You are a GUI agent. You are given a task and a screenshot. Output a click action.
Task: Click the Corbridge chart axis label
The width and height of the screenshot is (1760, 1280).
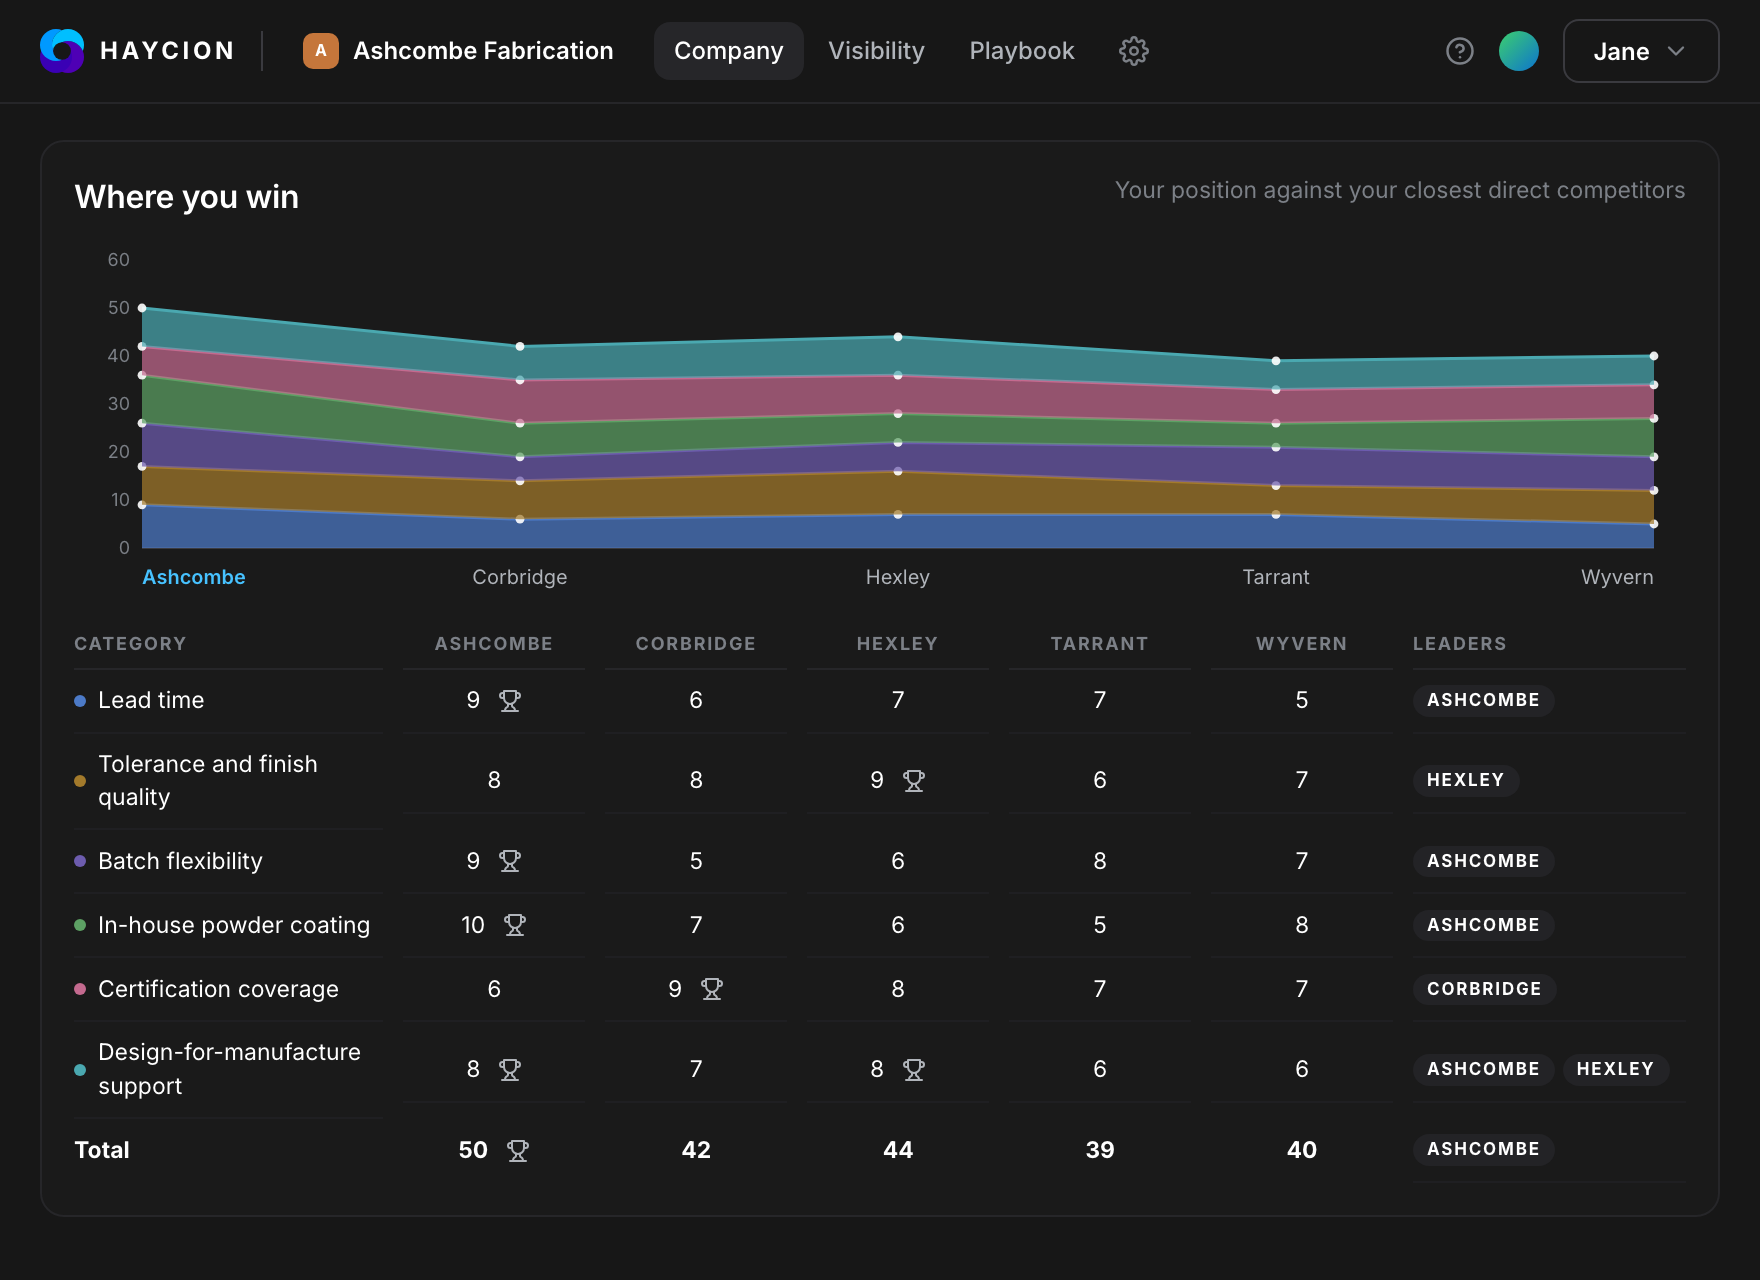pos(519,577)
